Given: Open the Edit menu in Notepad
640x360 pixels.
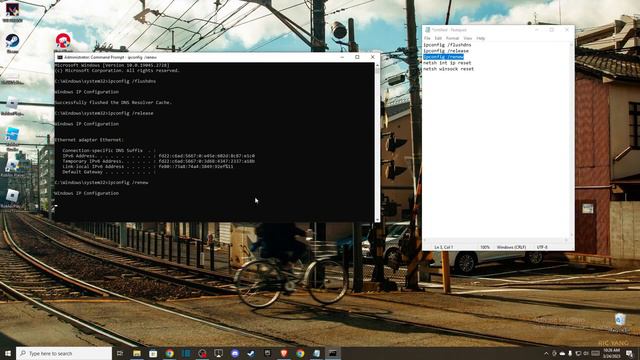Looking at the screenshot, I should click(438, 38).
